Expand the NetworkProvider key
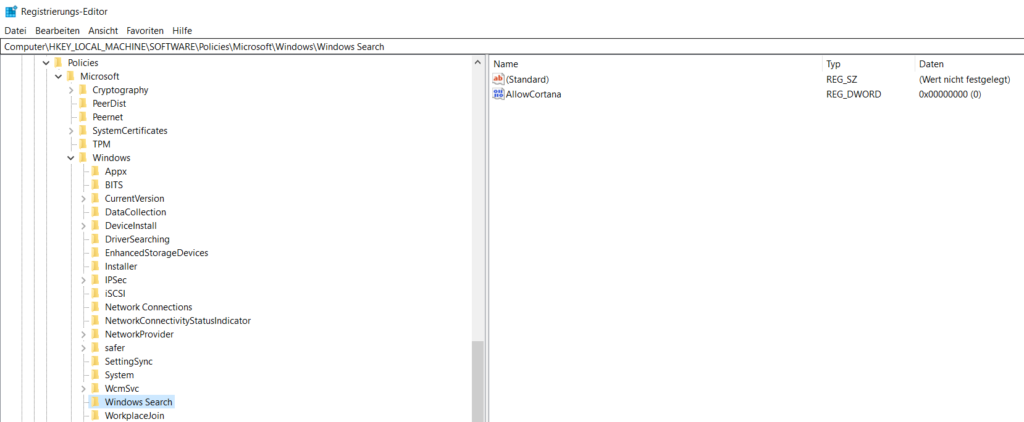Viewport: 1024px width, 422px height. tap(83, 334)
